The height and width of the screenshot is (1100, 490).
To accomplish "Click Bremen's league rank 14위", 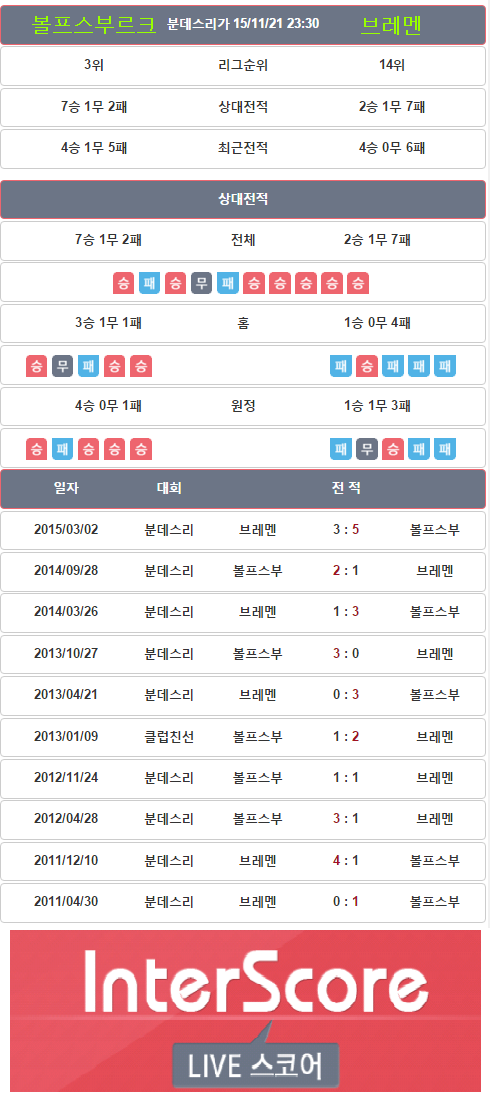I will tap(392, 66).
